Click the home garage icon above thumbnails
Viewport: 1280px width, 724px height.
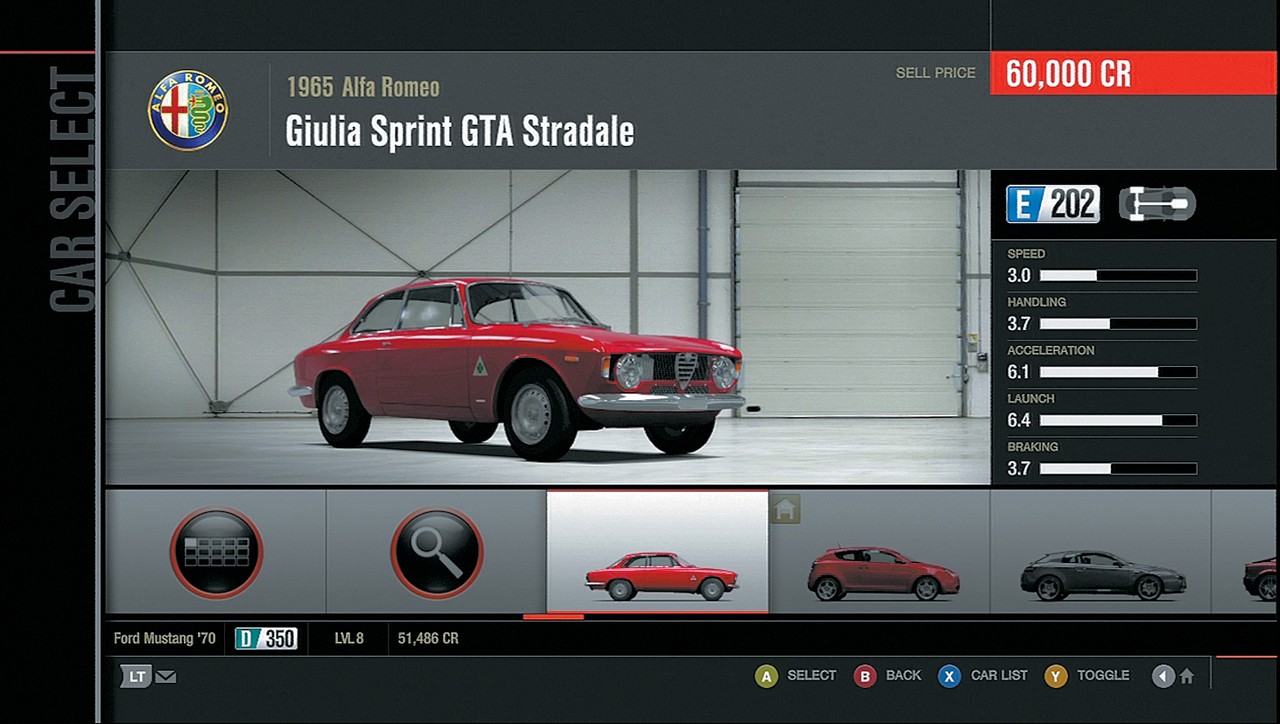785,509
